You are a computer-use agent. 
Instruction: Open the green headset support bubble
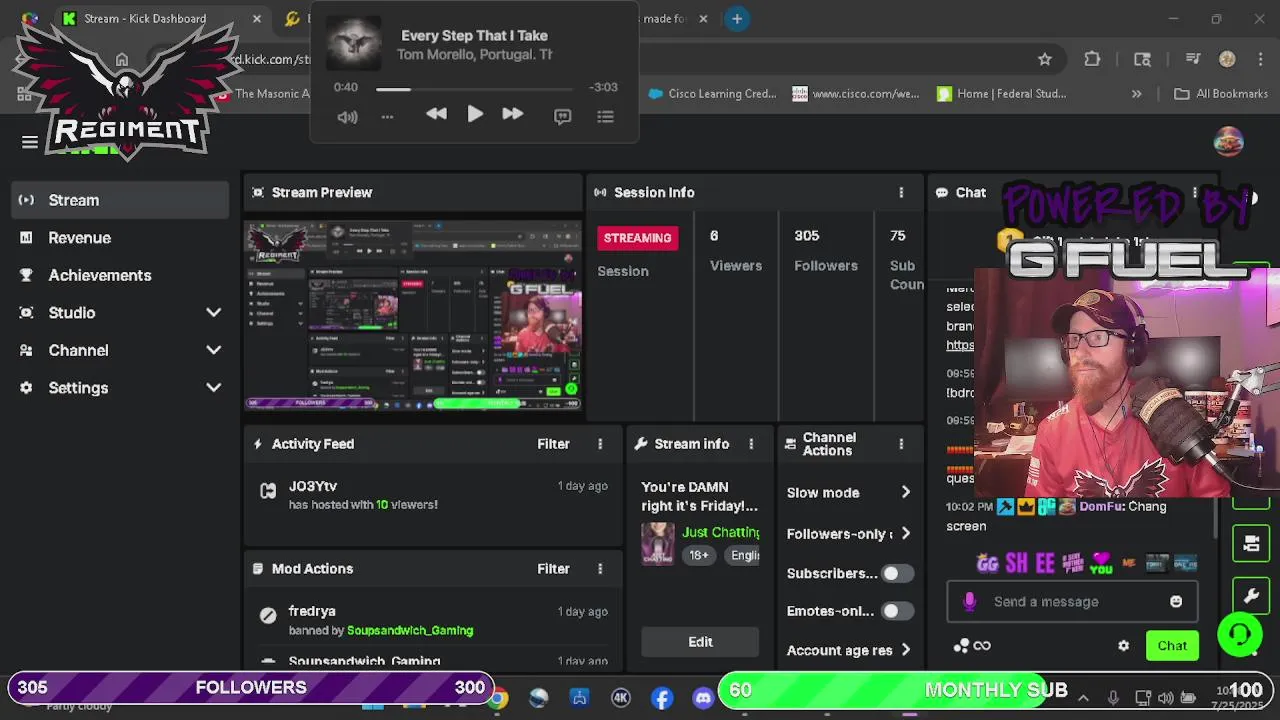click(x=1240, y=634)
